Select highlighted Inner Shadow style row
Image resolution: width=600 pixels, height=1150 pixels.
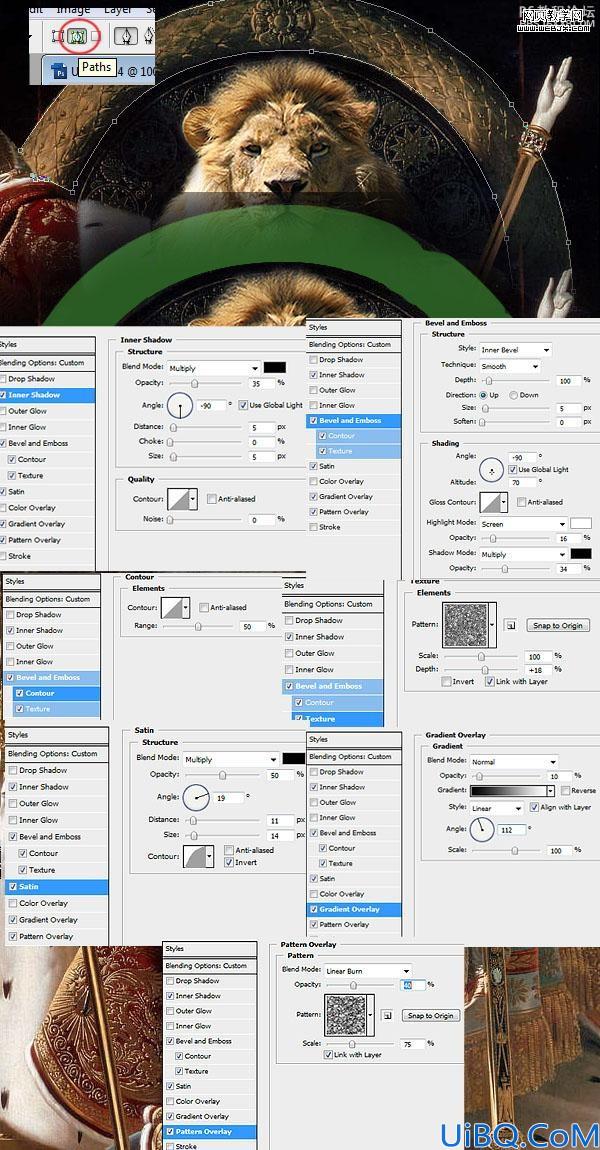[47, 395]
